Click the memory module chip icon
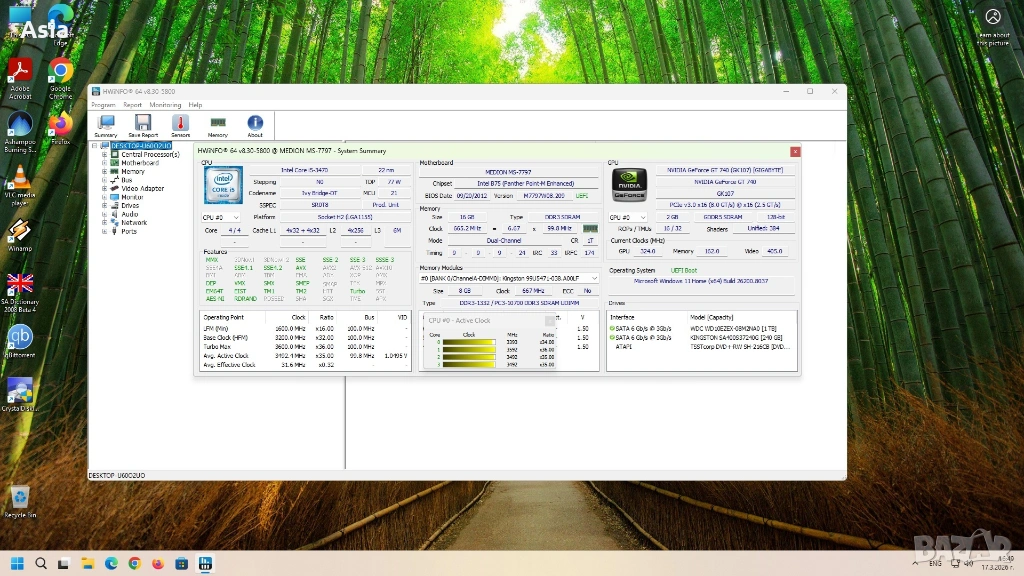1024x576 pixels. [x=590, y=229]
